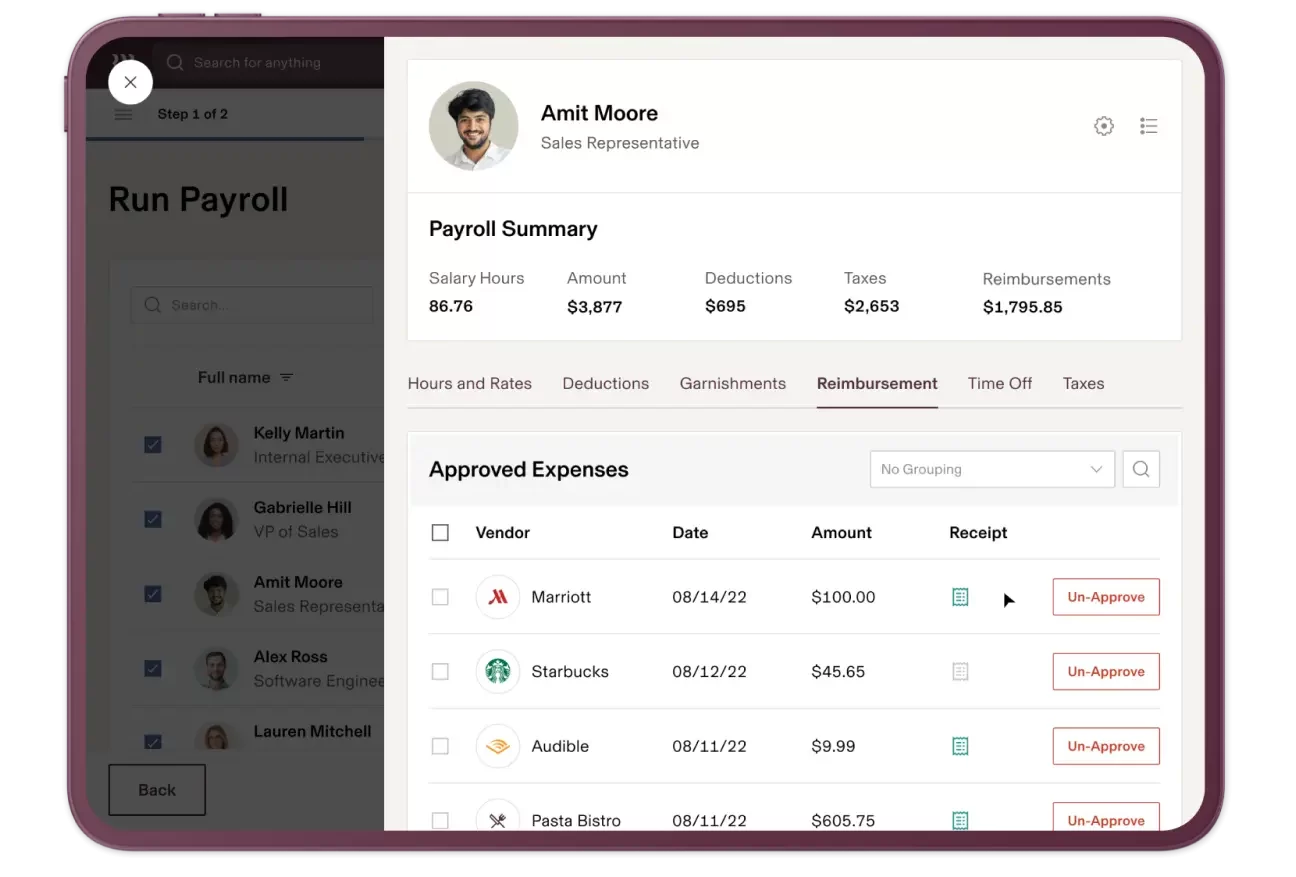Click the Back button
This screenshot has width=1296, height=877.
[x=156, y=789]
